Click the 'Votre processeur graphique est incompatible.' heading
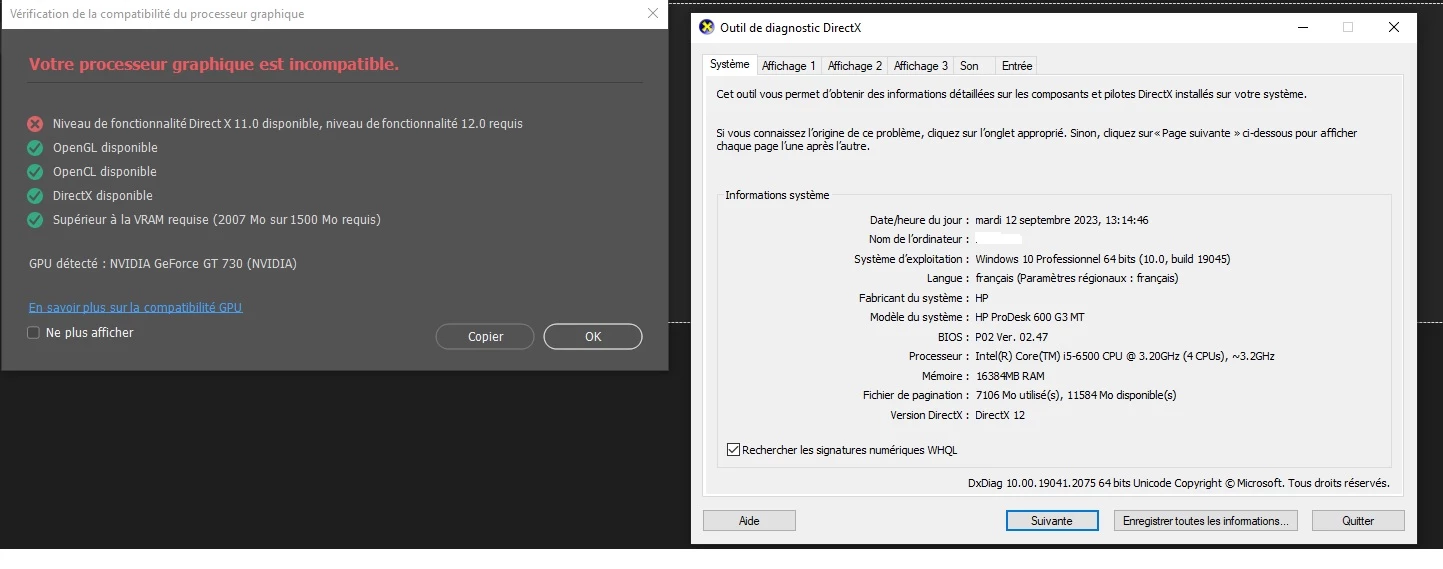1443x569 pixels. click(x=214, y=64)
